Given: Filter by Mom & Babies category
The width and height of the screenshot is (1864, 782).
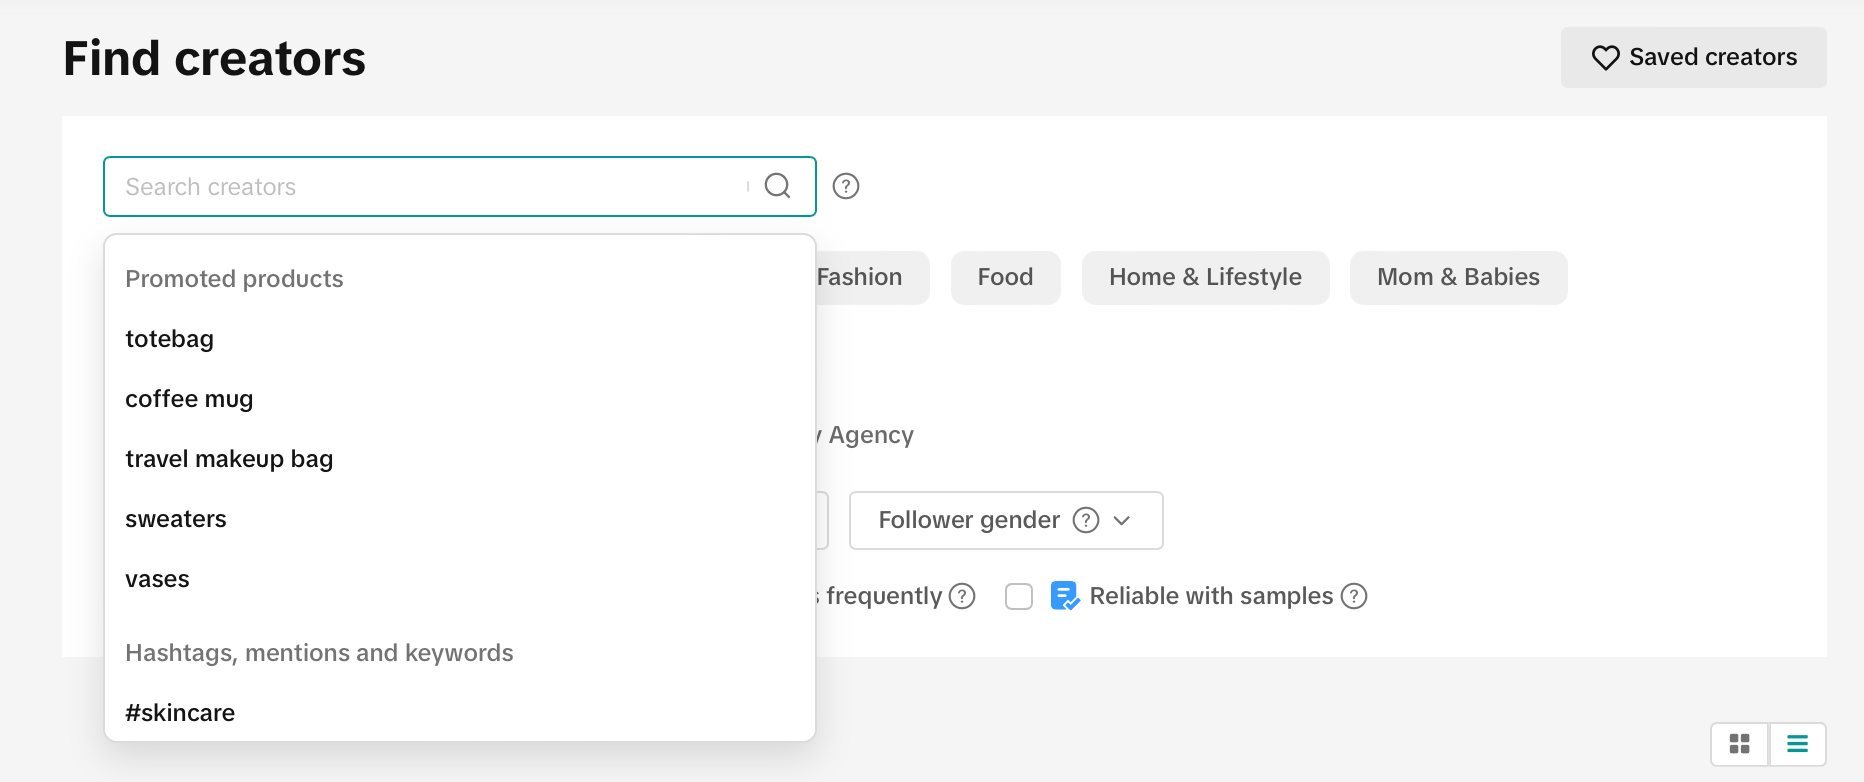Looking at the screenshot, I should coord(1458,277).
